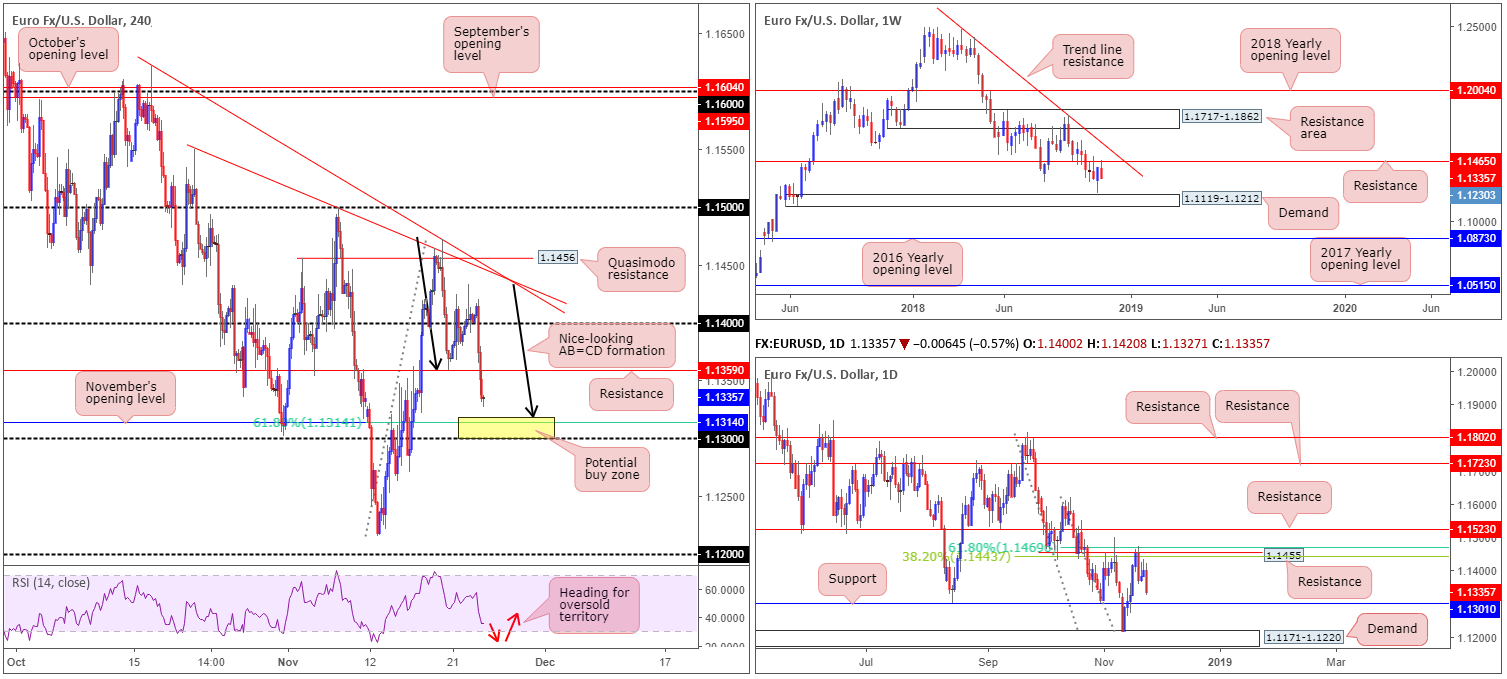This screenshot has height=679, width=1507.
Task: Click the 'Dec' date on 240 chart axis
Action: click(x=543, y=662)
